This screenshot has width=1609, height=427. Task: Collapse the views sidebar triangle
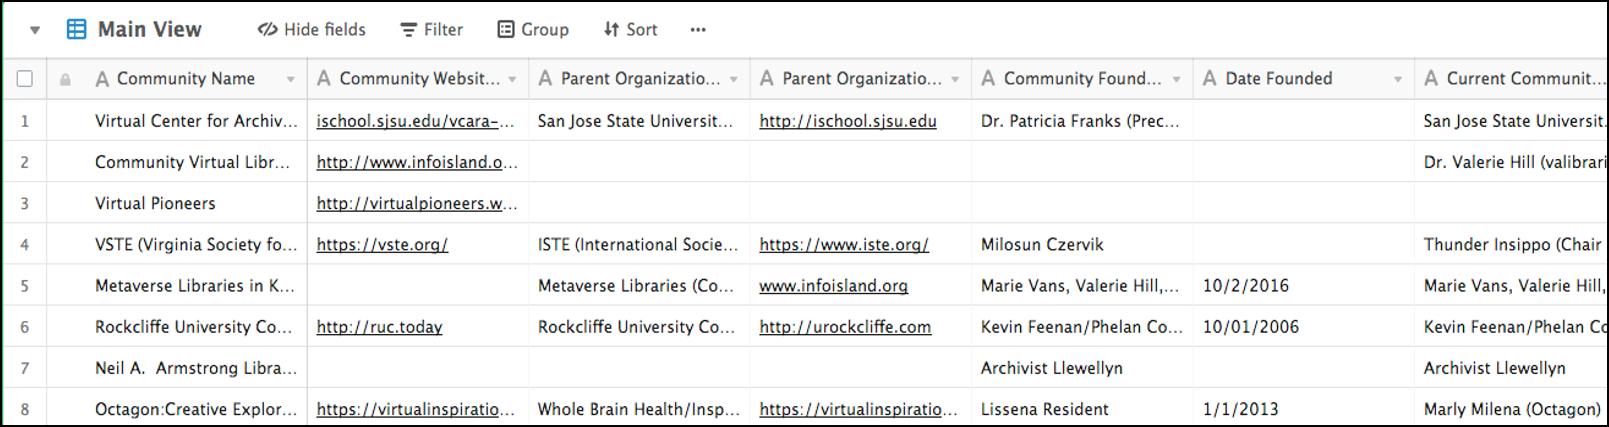pyautogui.click(x=35, y=30)
